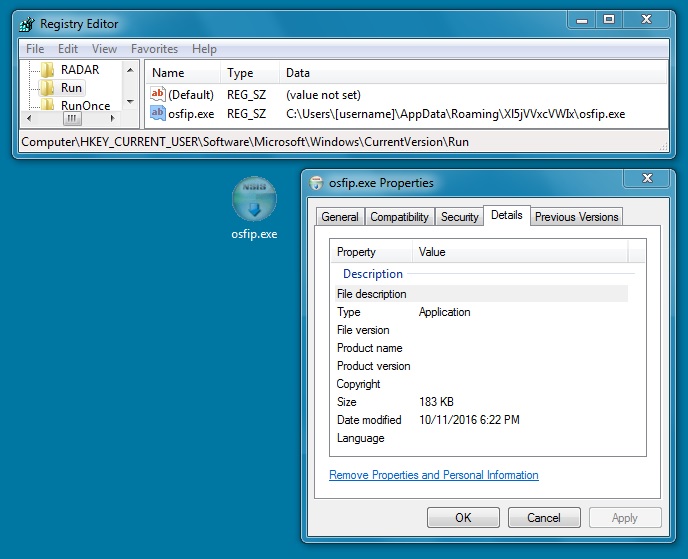The width and height of the screenshot is (688, 559).
Task: Open Remove Properties and Personal Information link
Action: coord(434,475)
